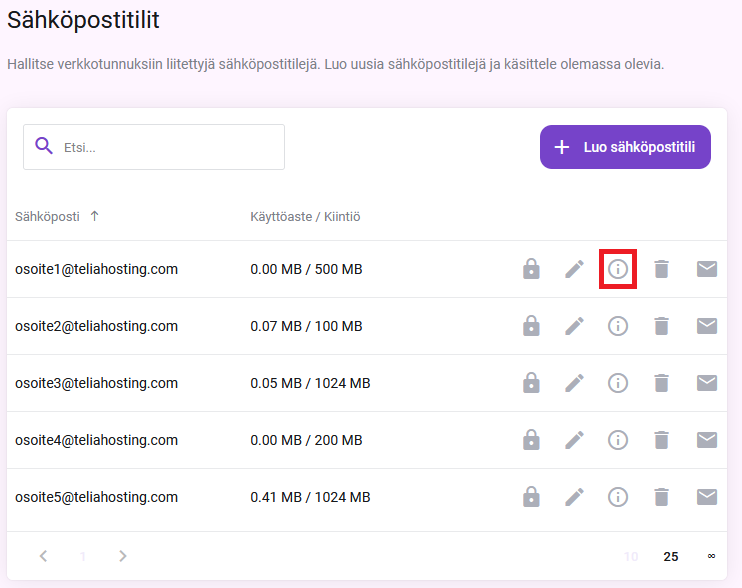
Task: Open envelope icon for osoite2@teliahosting.com
Action: tap(707, 326)
